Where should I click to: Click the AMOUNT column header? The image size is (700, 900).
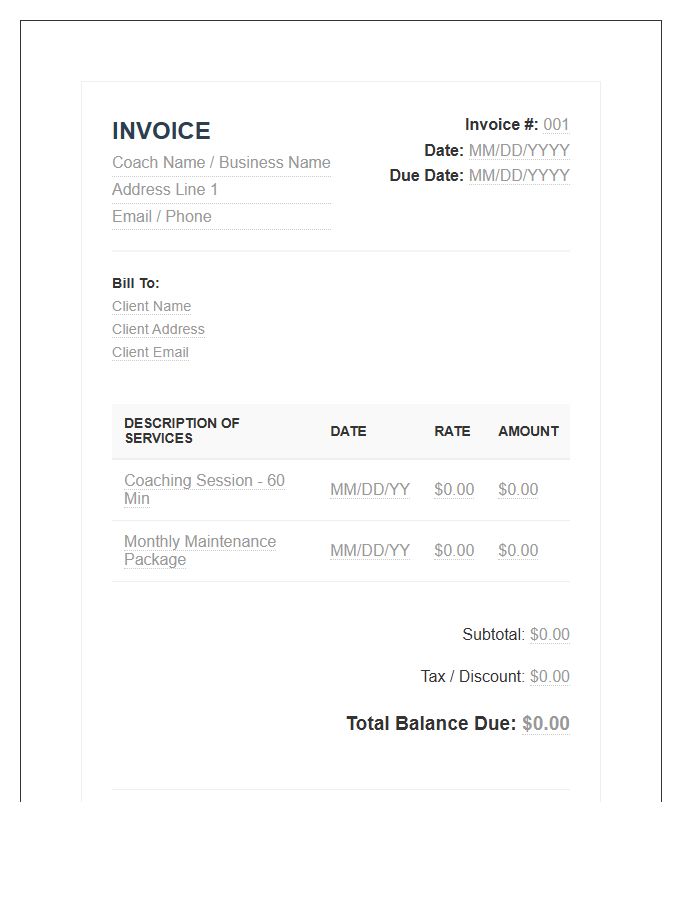528,432
